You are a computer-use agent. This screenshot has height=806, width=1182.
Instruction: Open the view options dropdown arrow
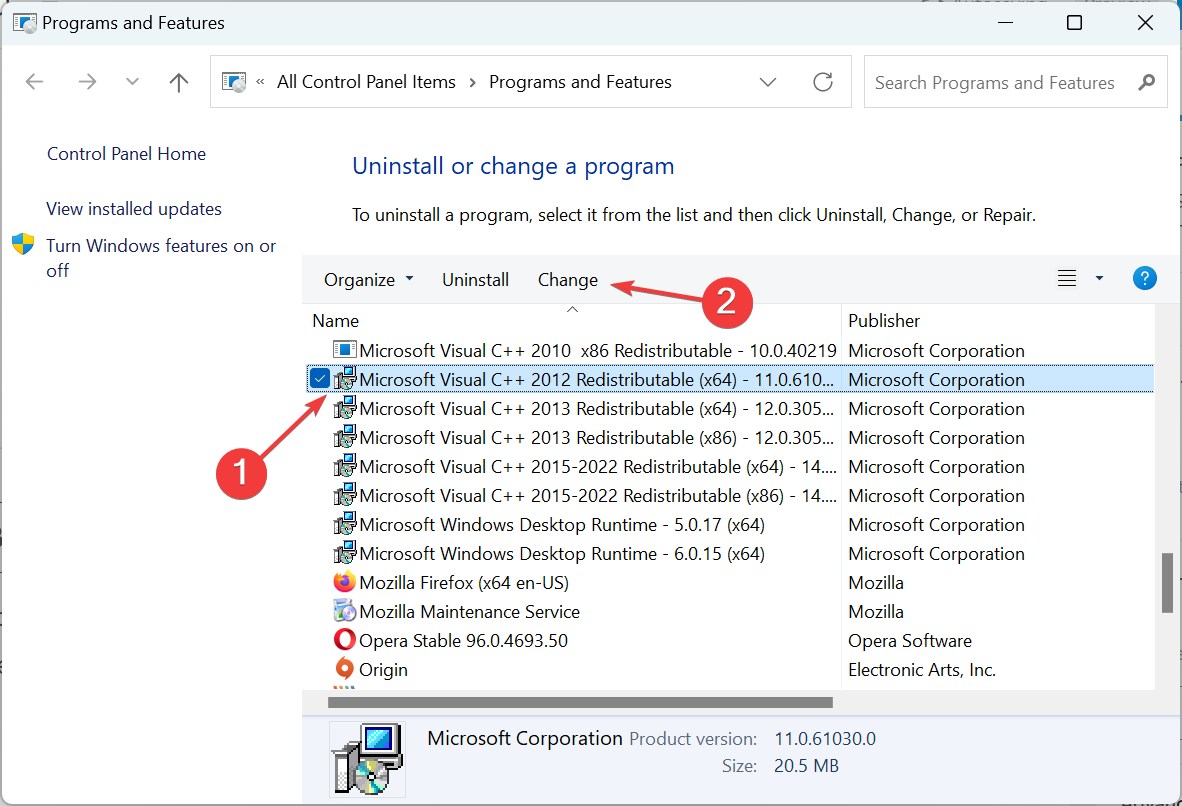(x=1099, y=278)
